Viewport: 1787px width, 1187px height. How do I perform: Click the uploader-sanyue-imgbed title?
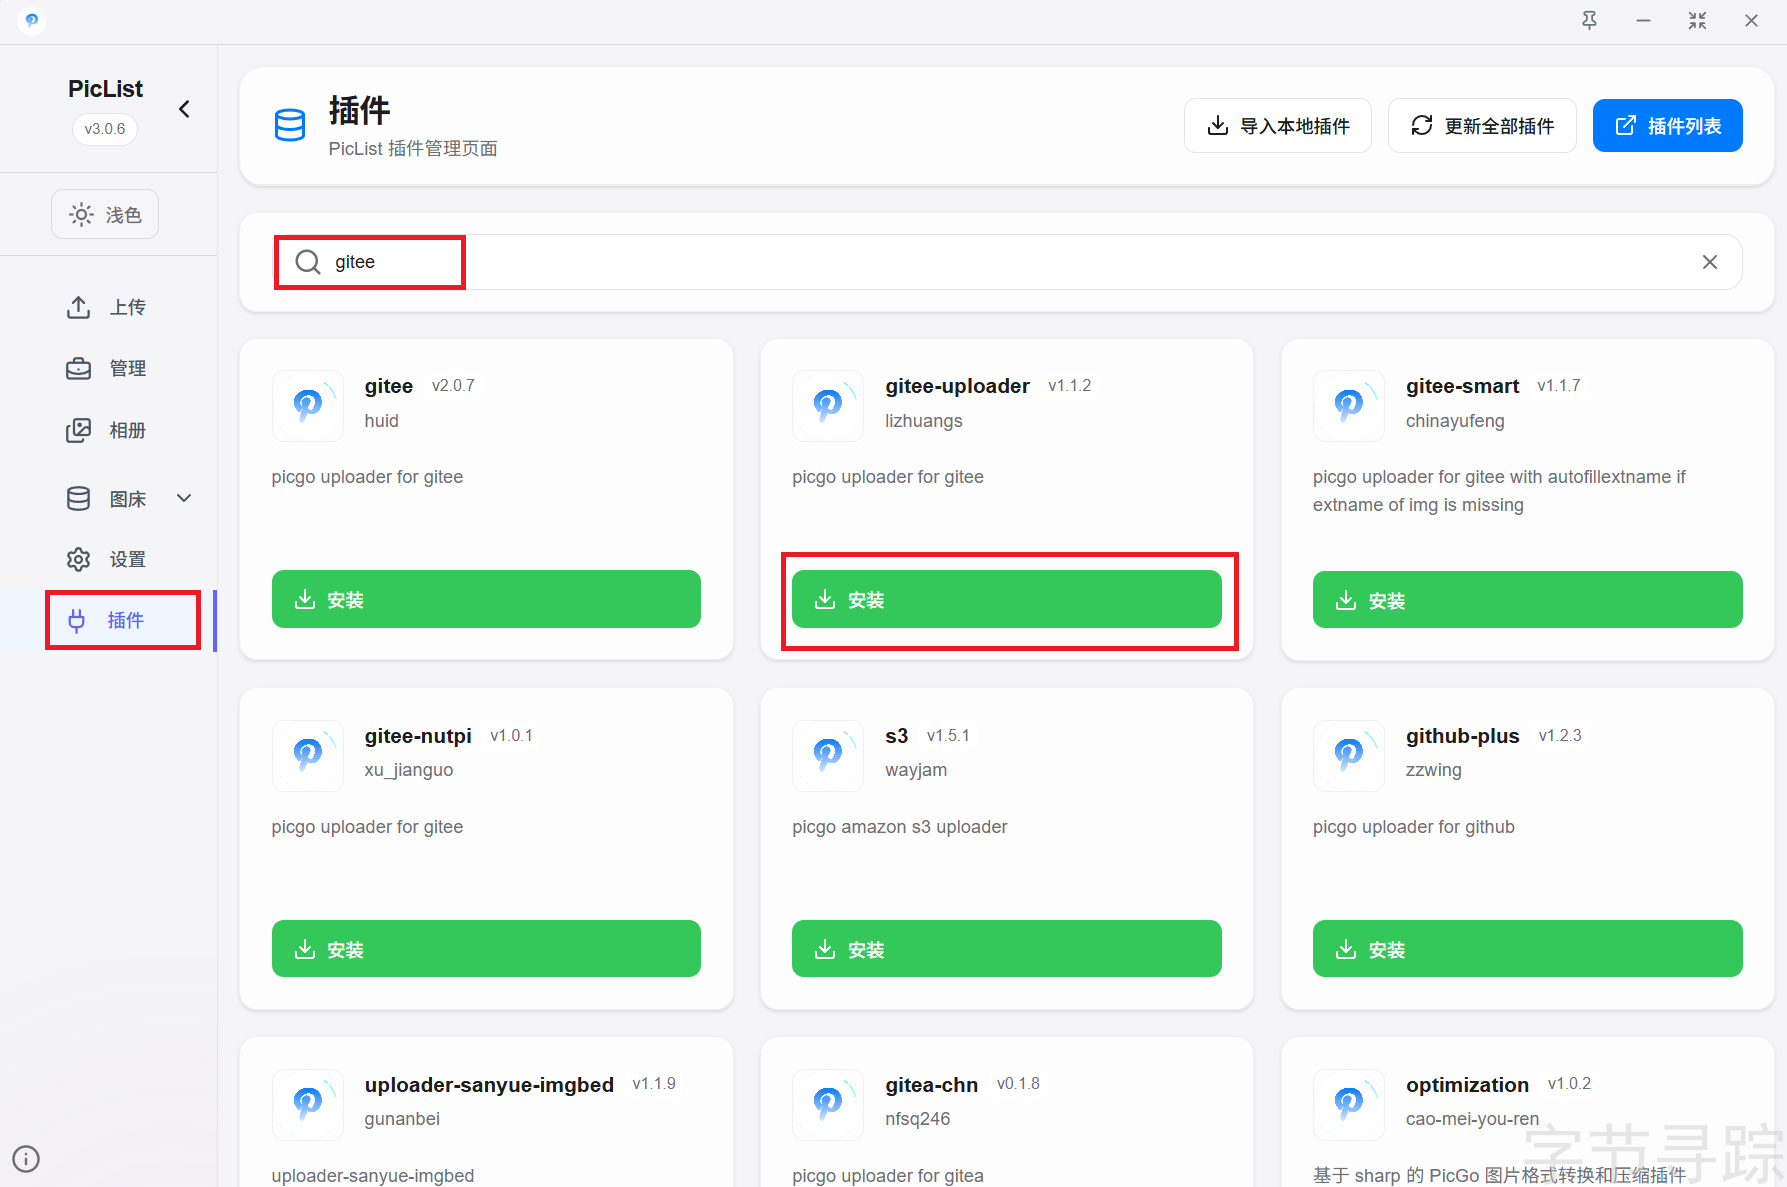click(x=489, y=1085)
